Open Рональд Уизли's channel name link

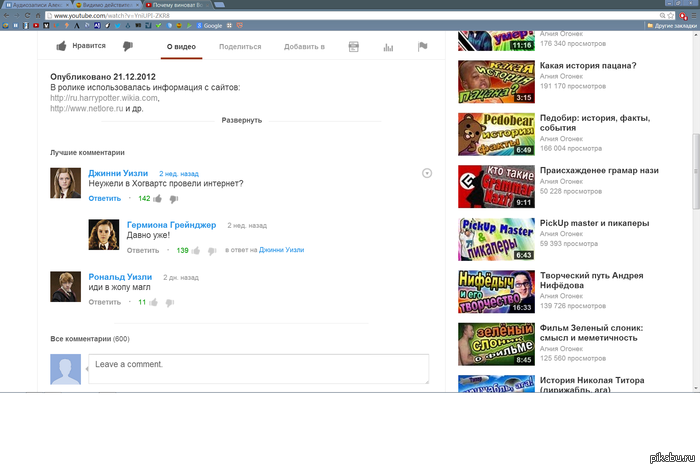click(x=120, y=277)
